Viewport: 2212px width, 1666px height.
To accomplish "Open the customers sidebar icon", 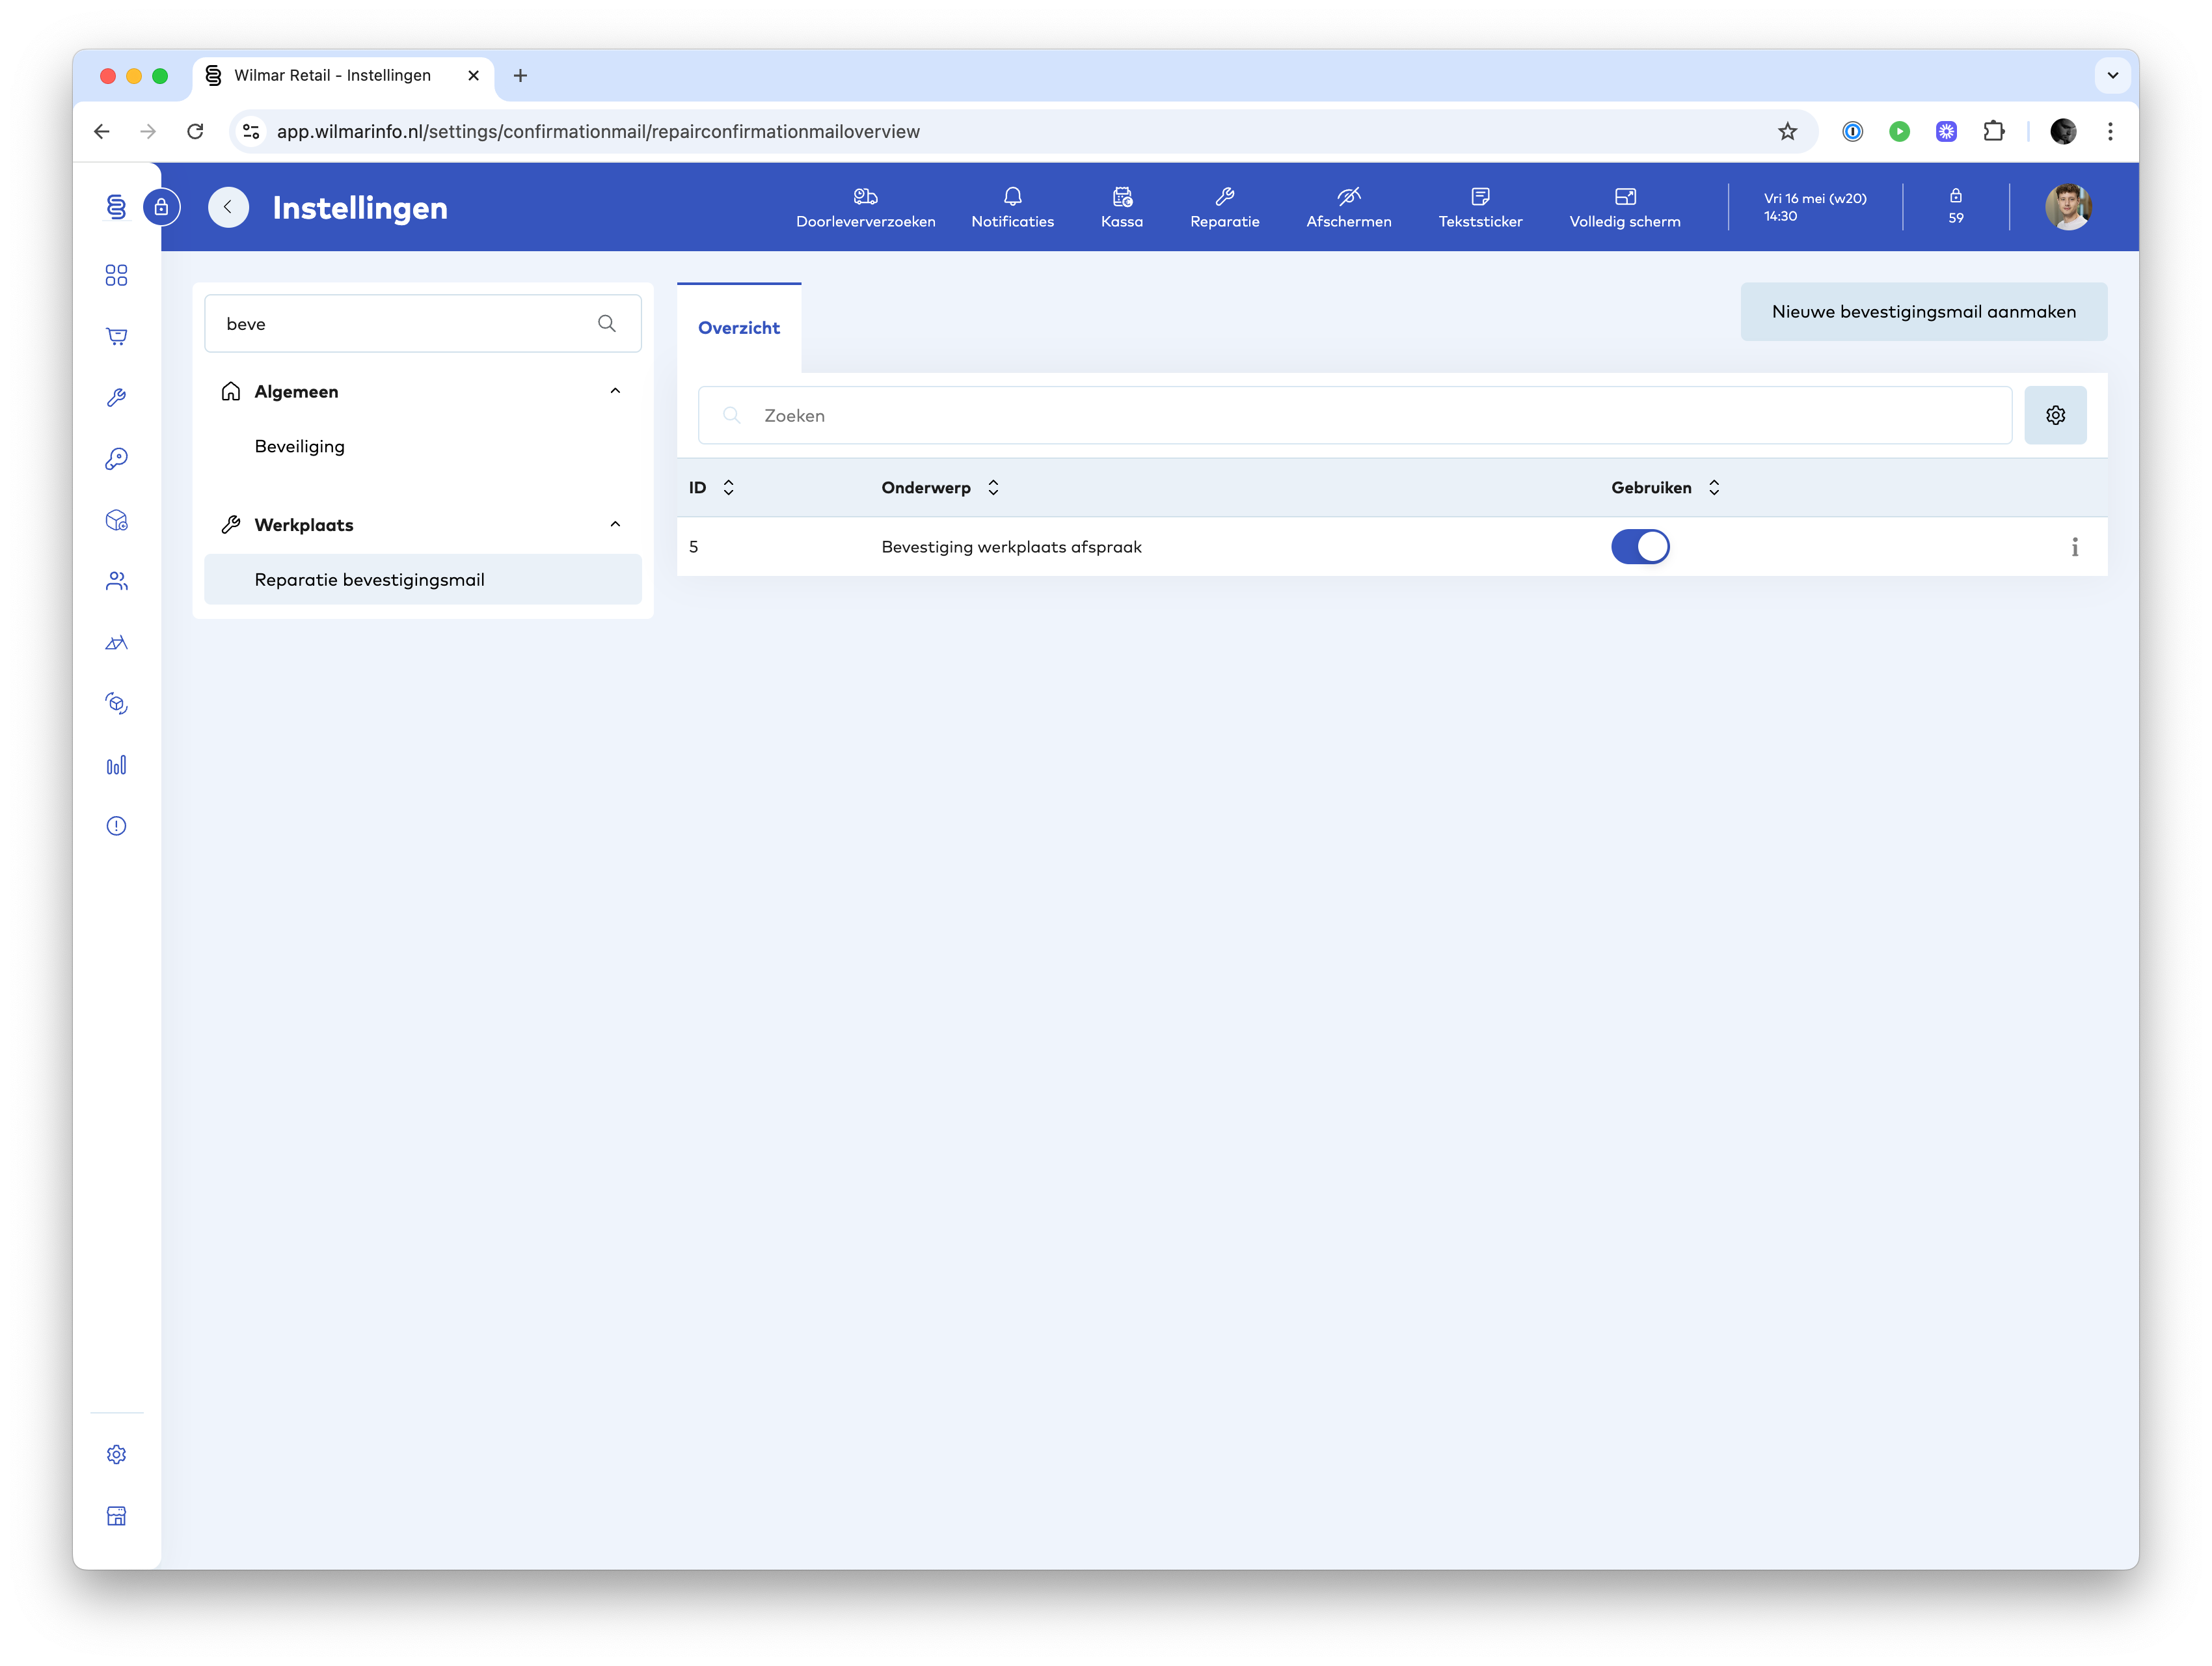I will [117, 581].
